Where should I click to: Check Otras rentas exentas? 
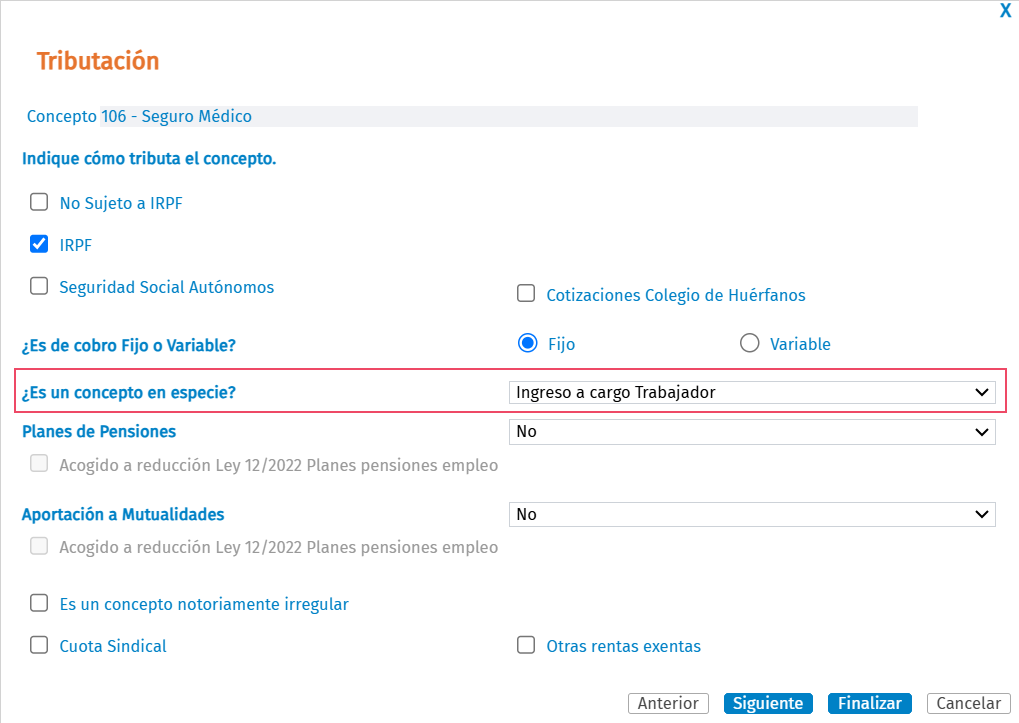coord(526,644)
